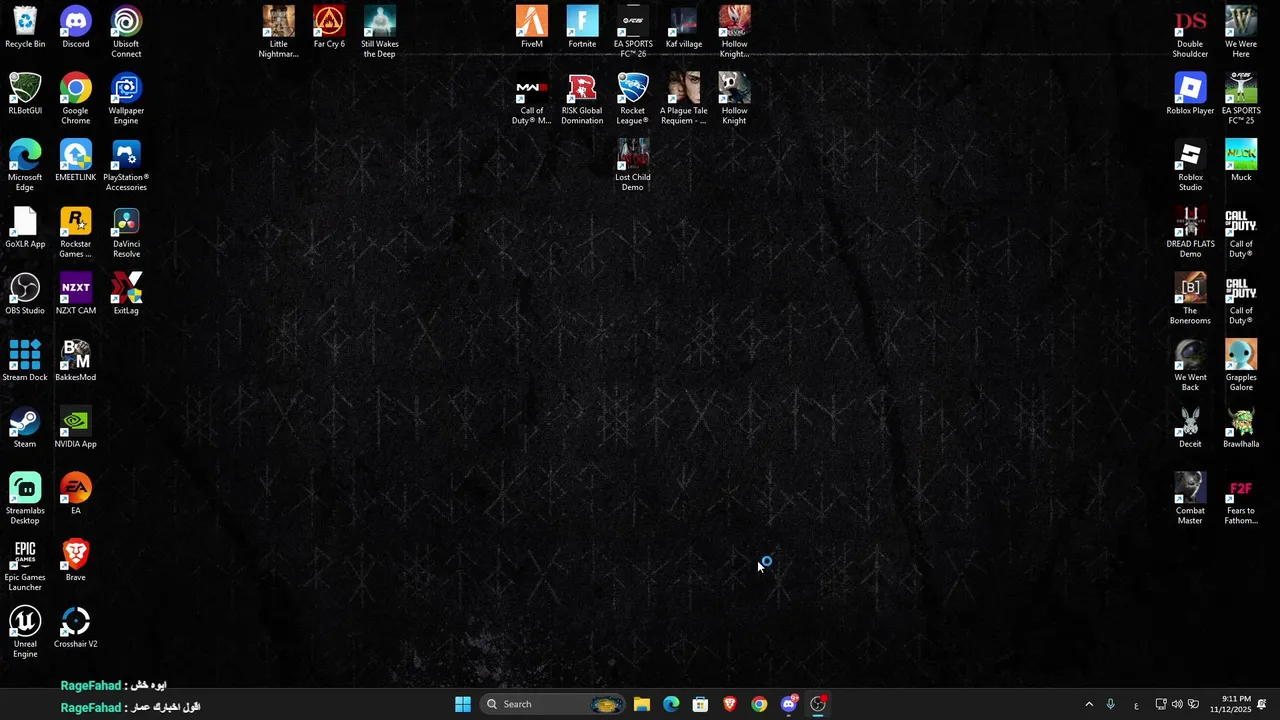The height and width of the screenshot is (720, 1280).
Task: Select Brawlhalla desktop icon
Action: pyautogui.click(x=1241, y=428)
